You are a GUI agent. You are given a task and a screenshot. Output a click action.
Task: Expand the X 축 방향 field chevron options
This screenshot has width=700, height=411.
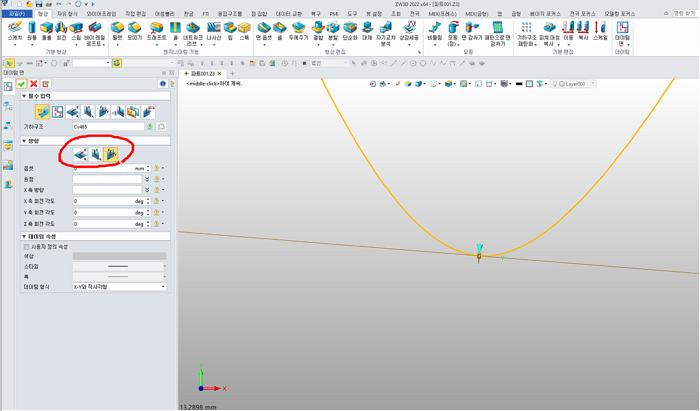147,190
